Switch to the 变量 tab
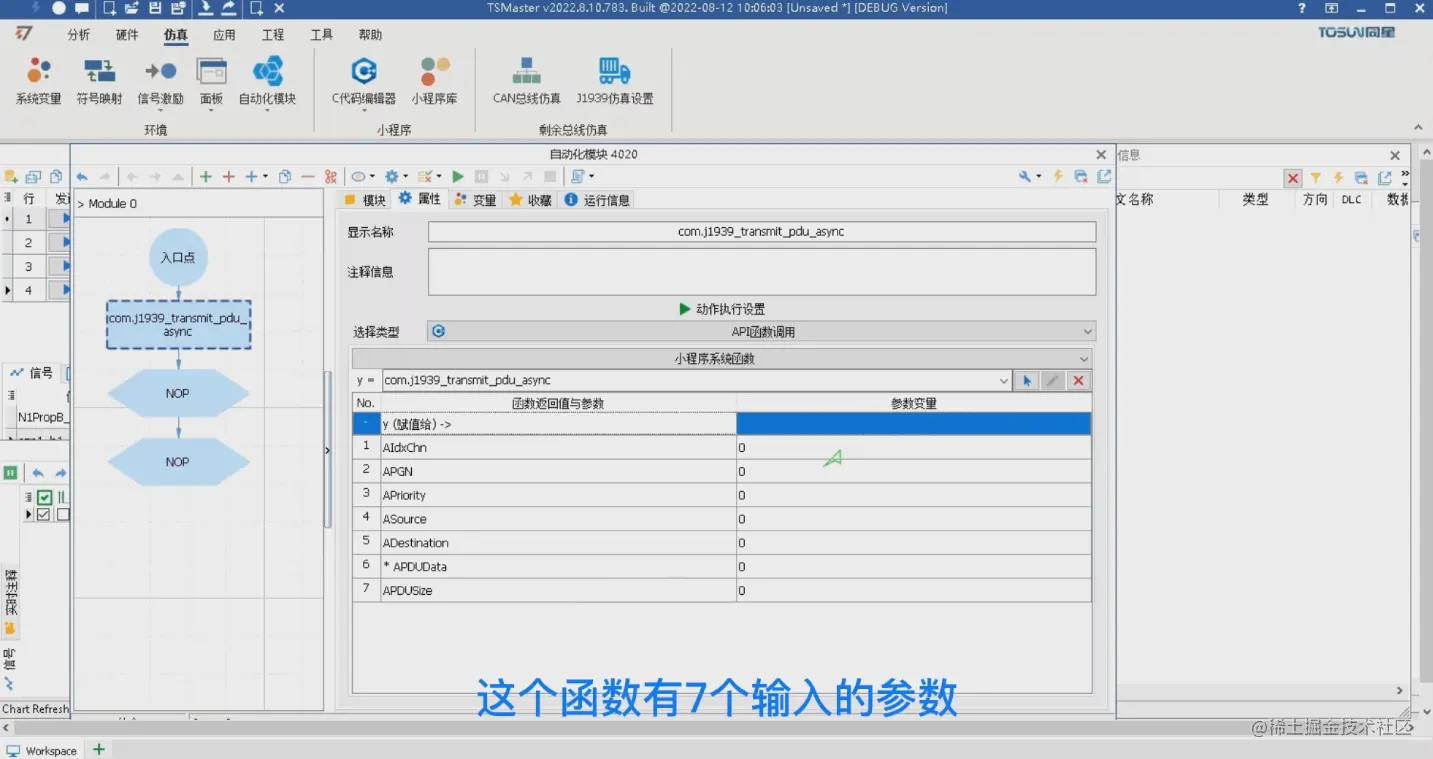Viewport: 1433px width, 759px height. (475, 200)
